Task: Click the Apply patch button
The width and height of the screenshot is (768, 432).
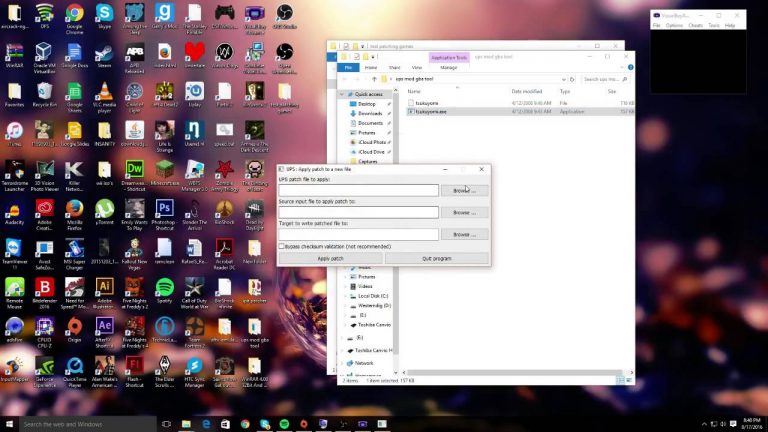Action: (330, 258)
